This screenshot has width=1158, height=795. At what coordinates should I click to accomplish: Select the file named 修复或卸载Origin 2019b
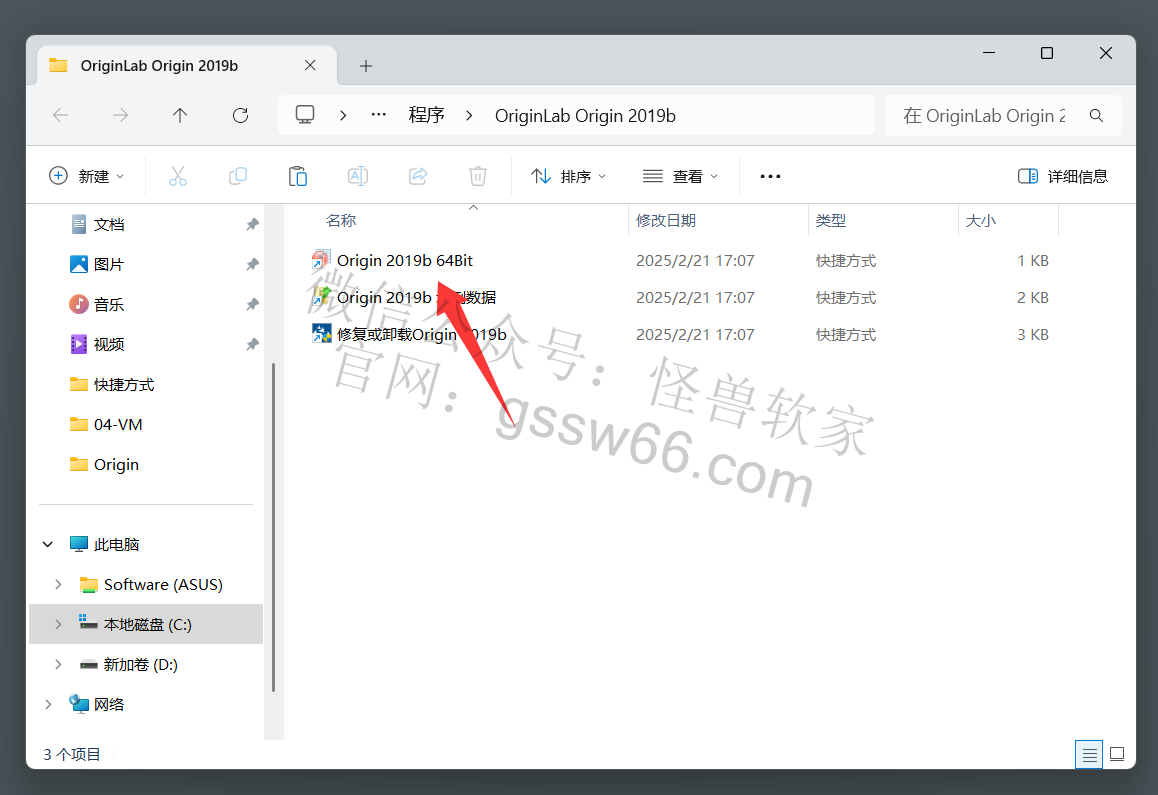coord(422,334)
